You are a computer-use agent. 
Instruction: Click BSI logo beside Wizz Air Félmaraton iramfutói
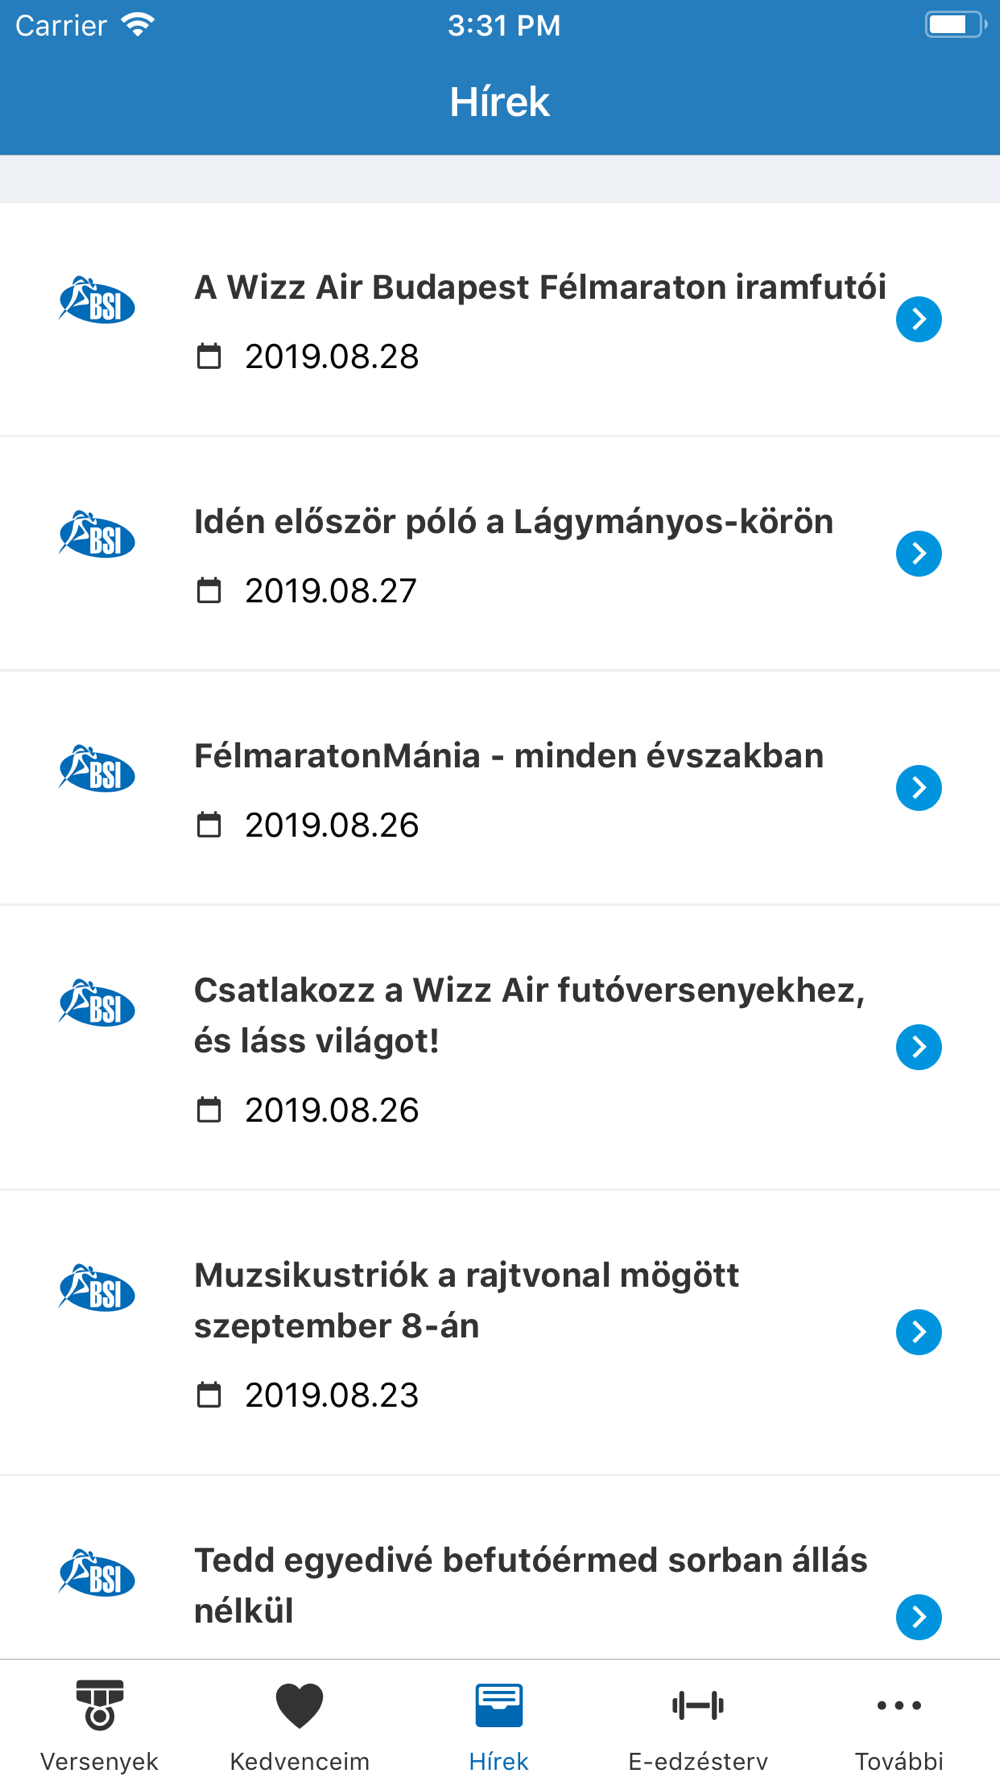pos(97,301)
